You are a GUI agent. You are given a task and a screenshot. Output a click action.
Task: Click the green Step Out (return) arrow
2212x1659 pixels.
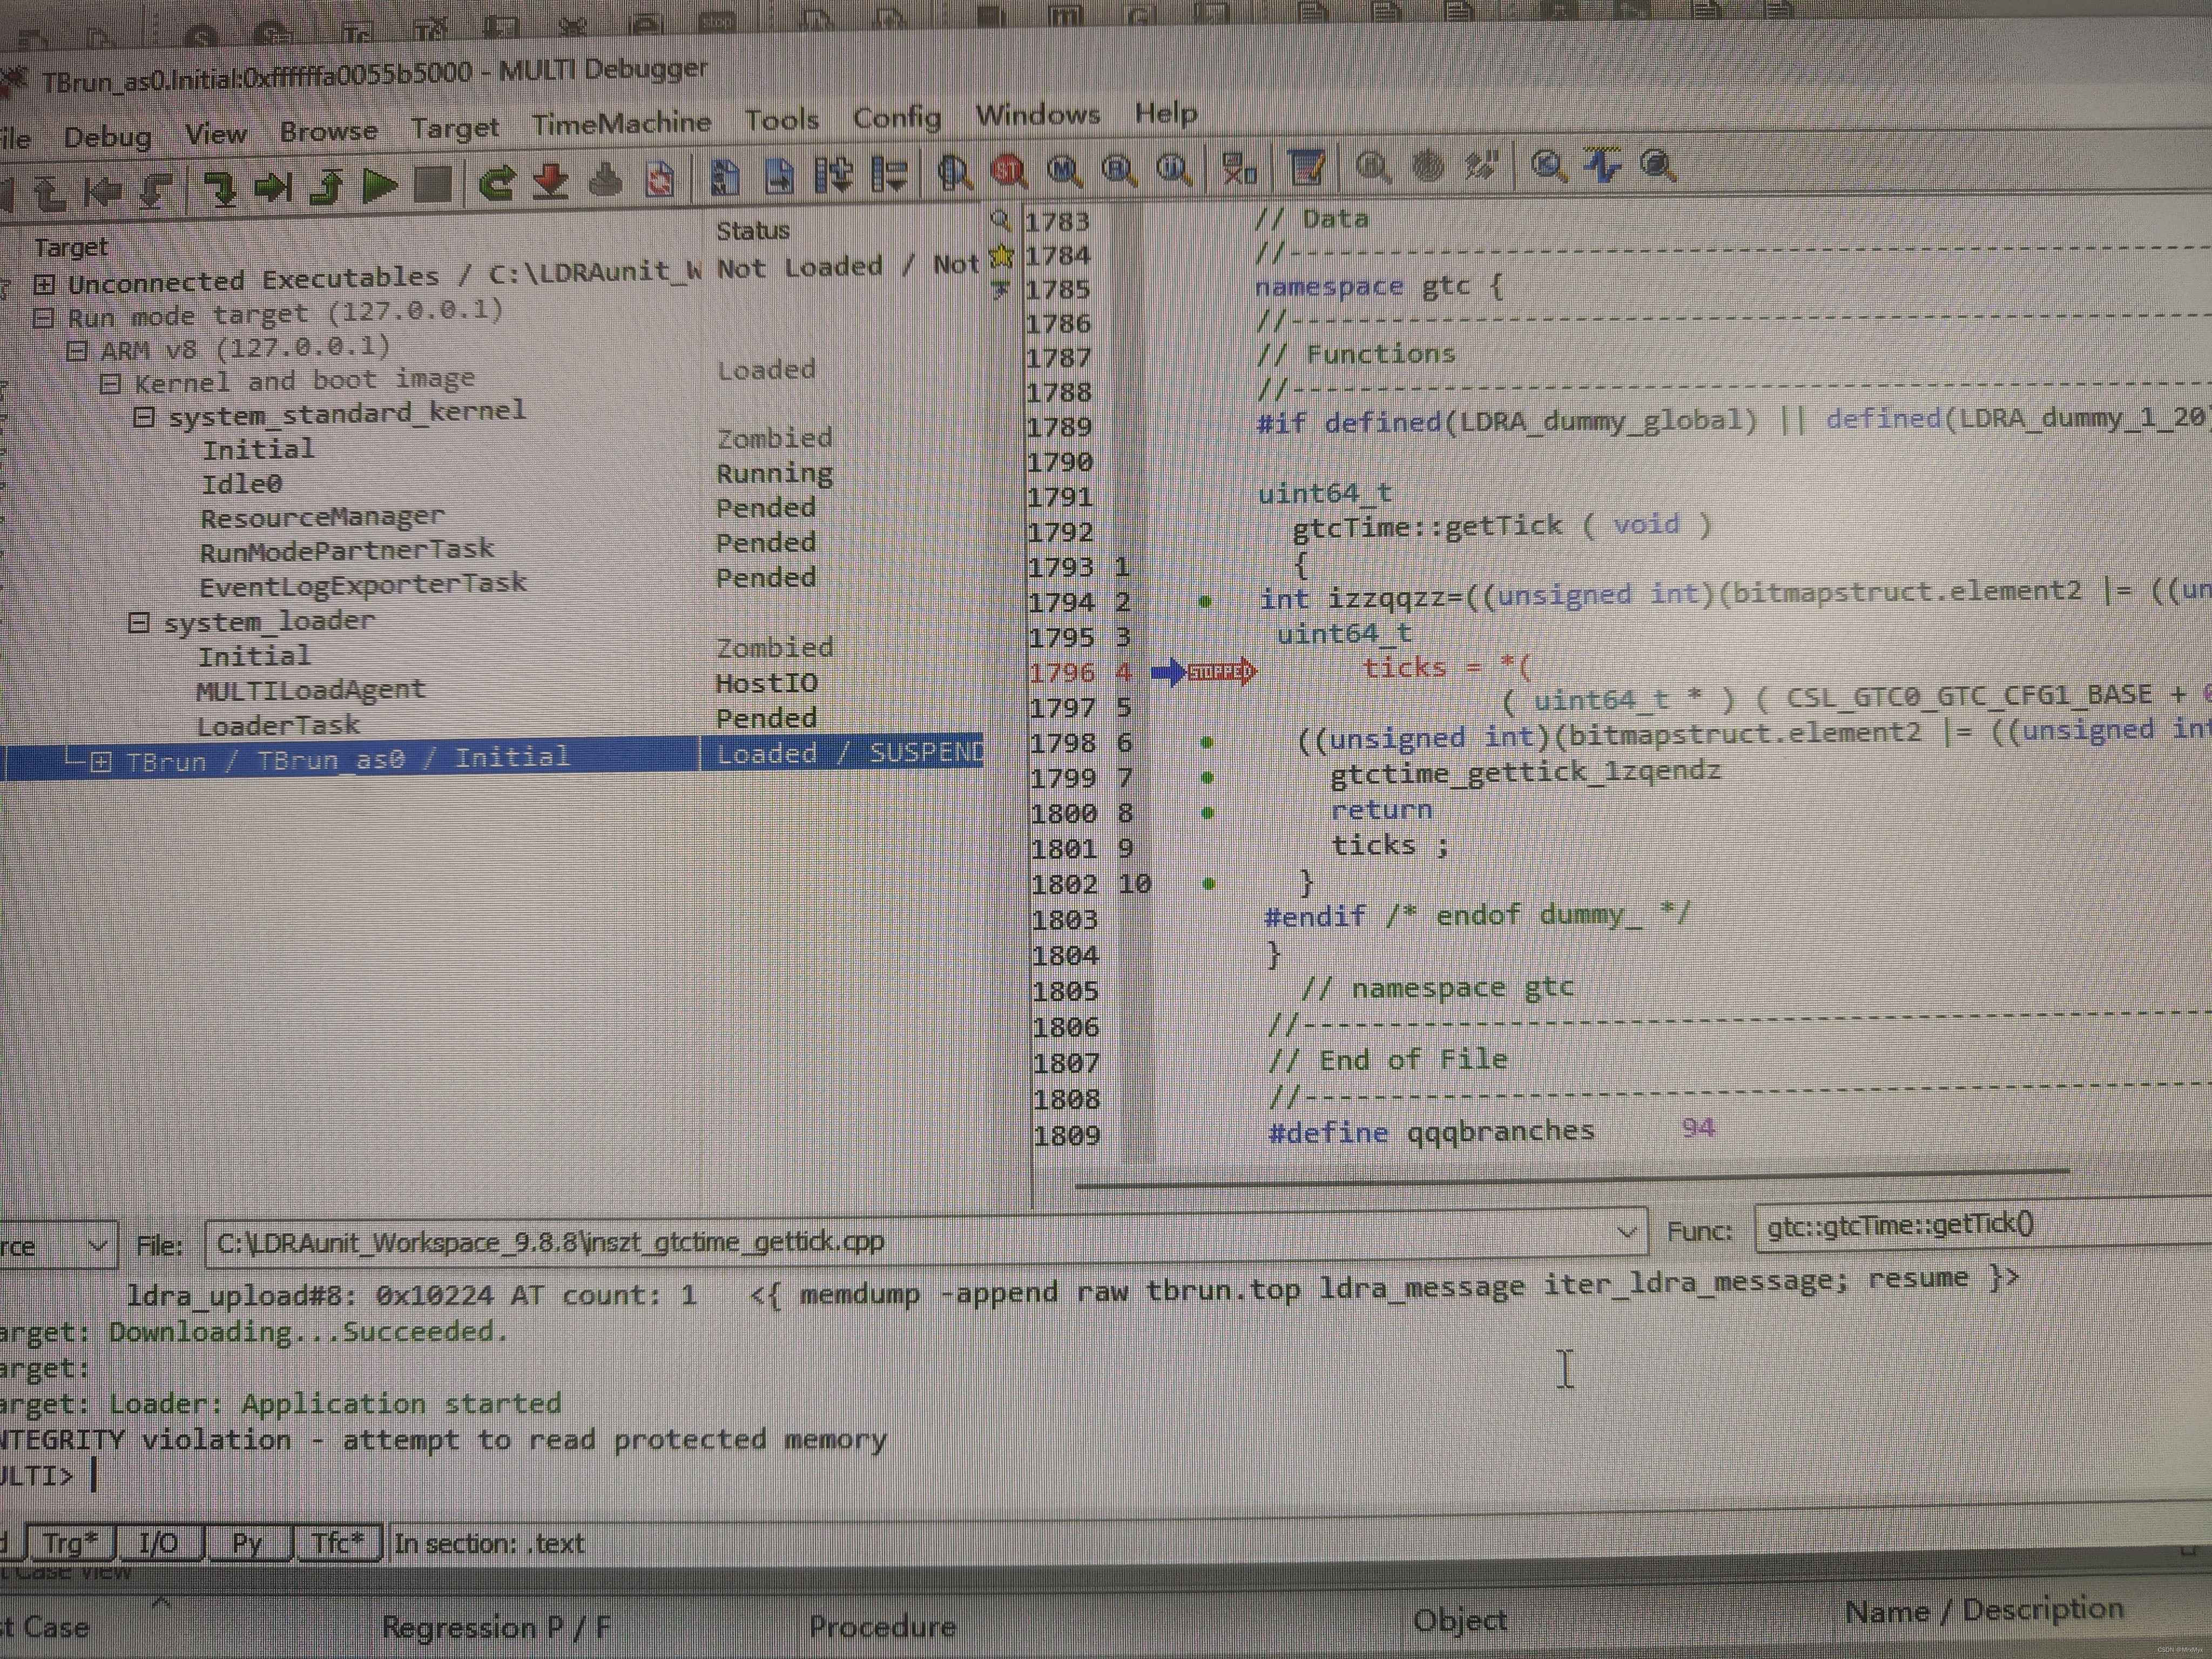326,186
